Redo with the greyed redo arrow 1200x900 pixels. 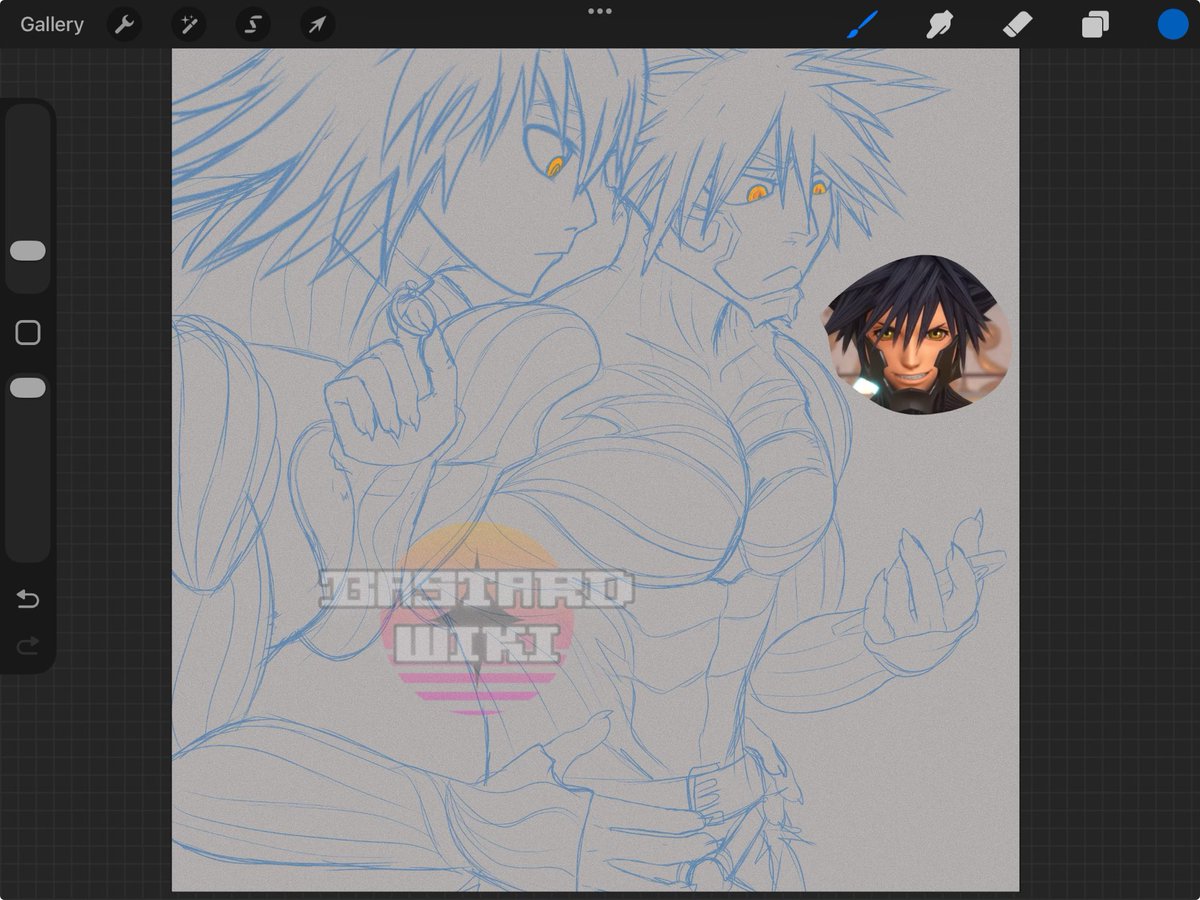pos(28,646)
